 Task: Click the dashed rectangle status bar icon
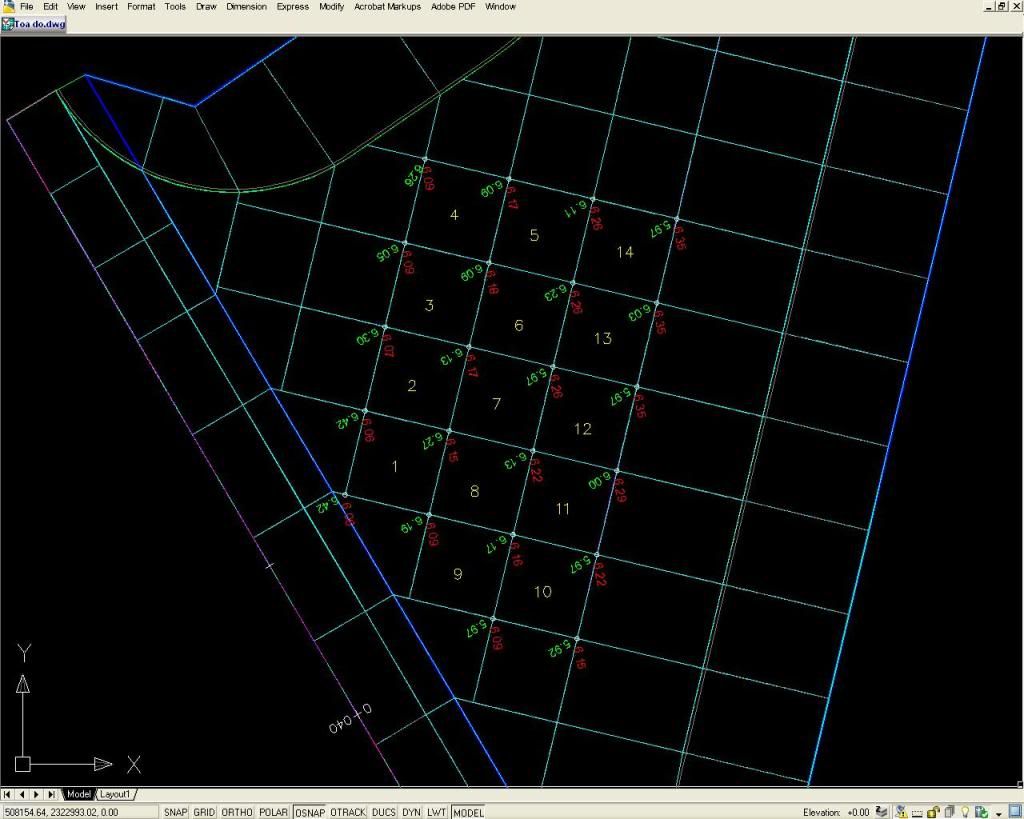[x=917, y=812]
